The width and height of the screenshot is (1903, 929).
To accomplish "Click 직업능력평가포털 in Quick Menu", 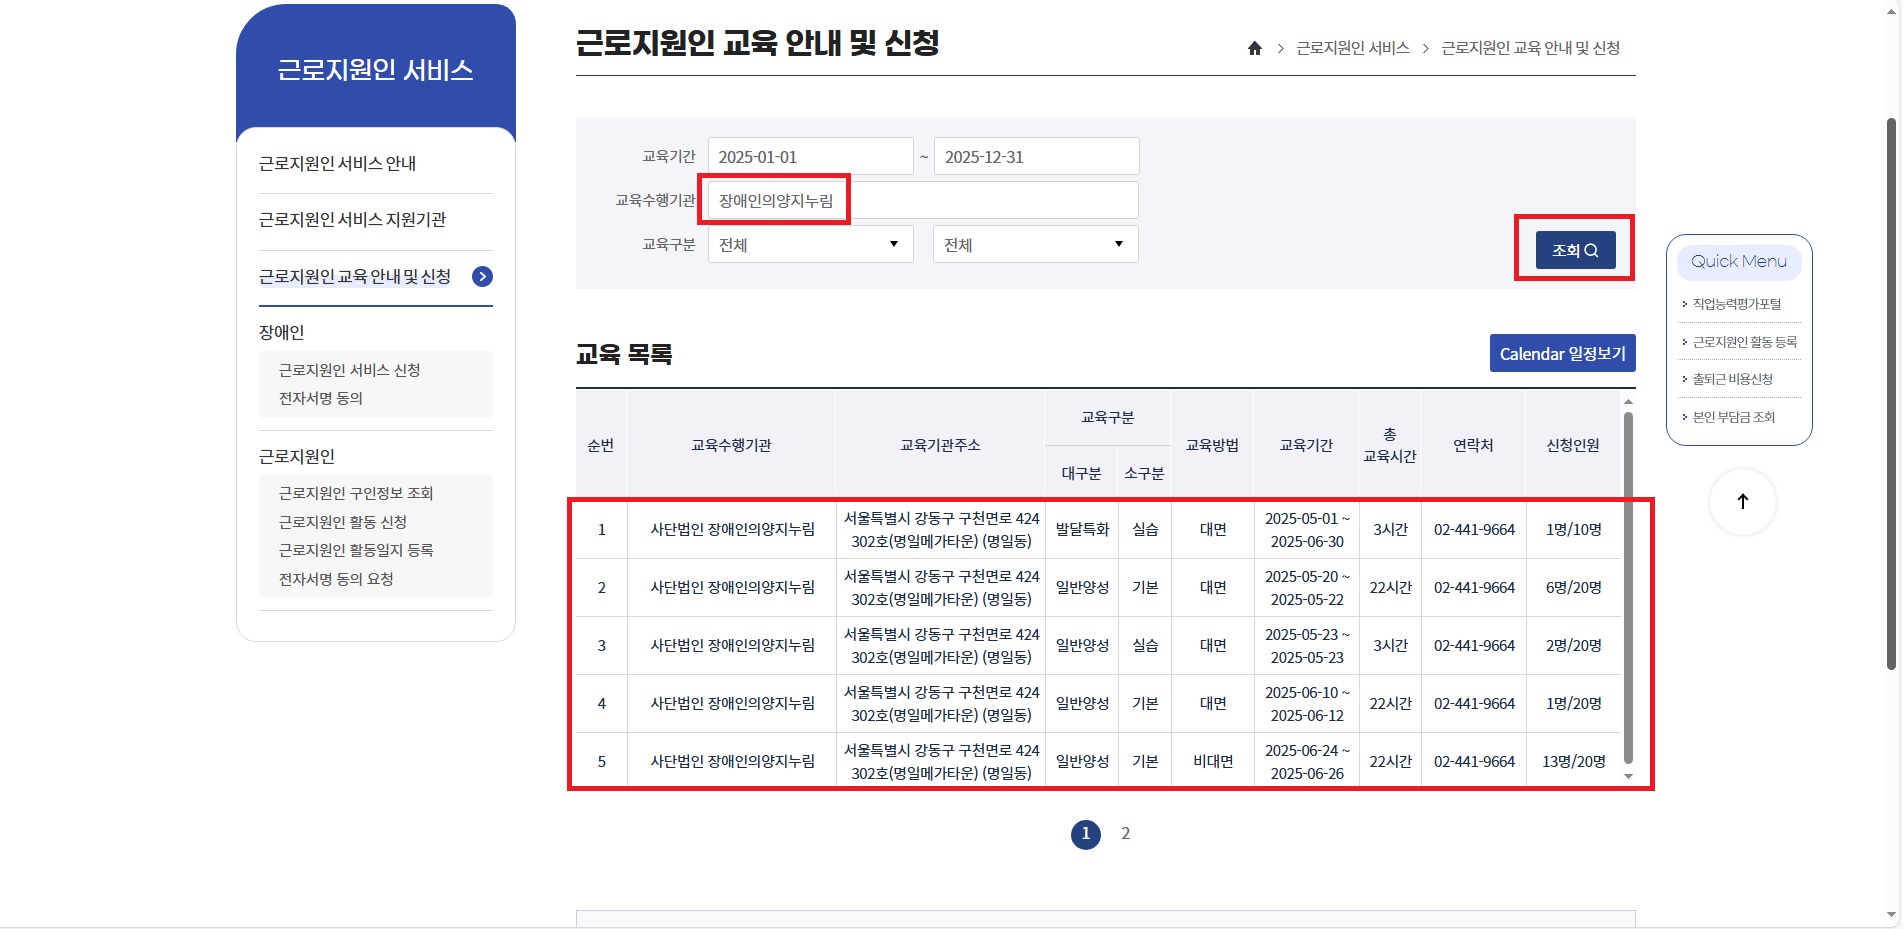I will click(1737, 304).
